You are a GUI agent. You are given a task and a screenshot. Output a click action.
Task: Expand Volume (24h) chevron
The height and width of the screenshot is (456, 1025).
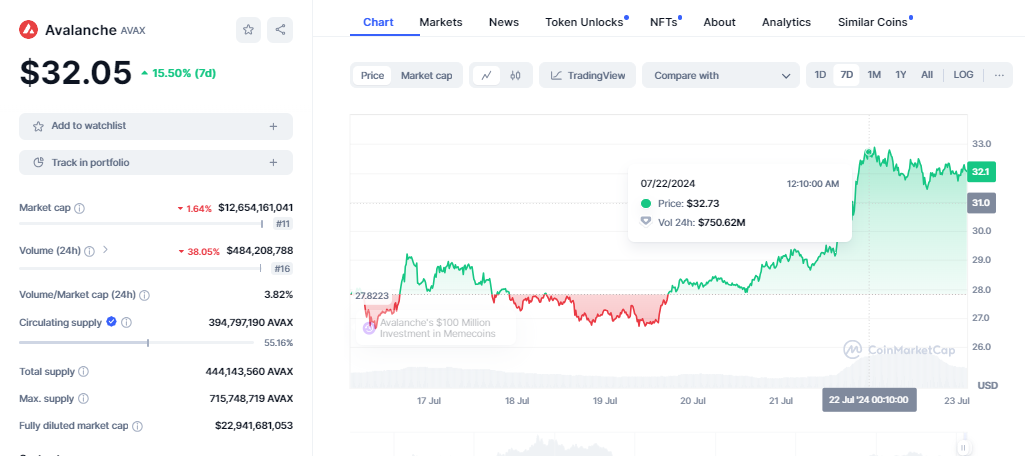[106, 250]
